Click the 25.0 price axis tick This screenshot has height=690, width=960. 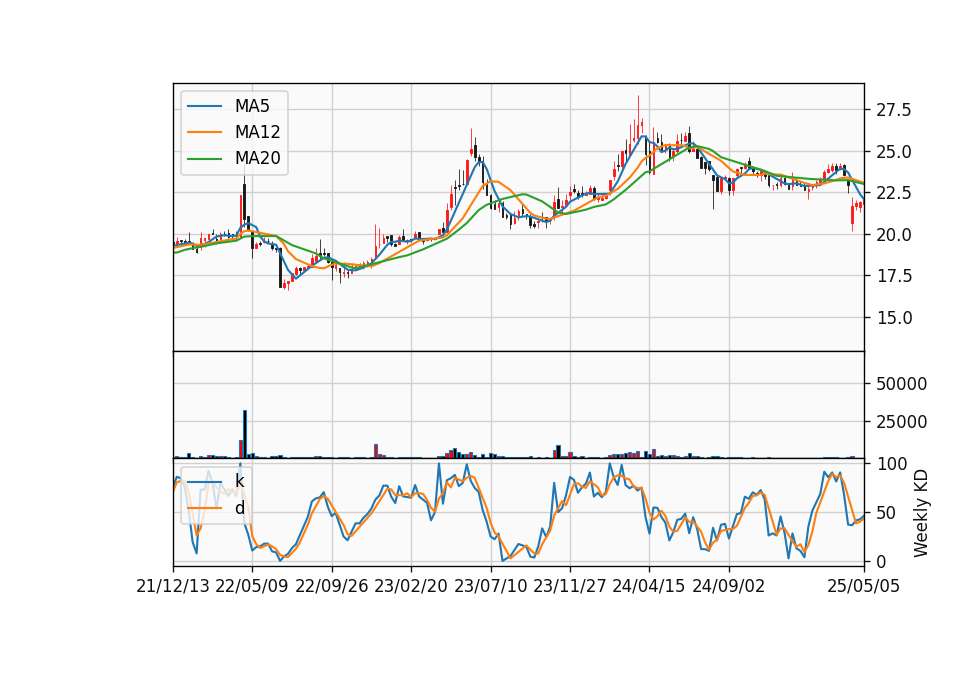point(893,152)
